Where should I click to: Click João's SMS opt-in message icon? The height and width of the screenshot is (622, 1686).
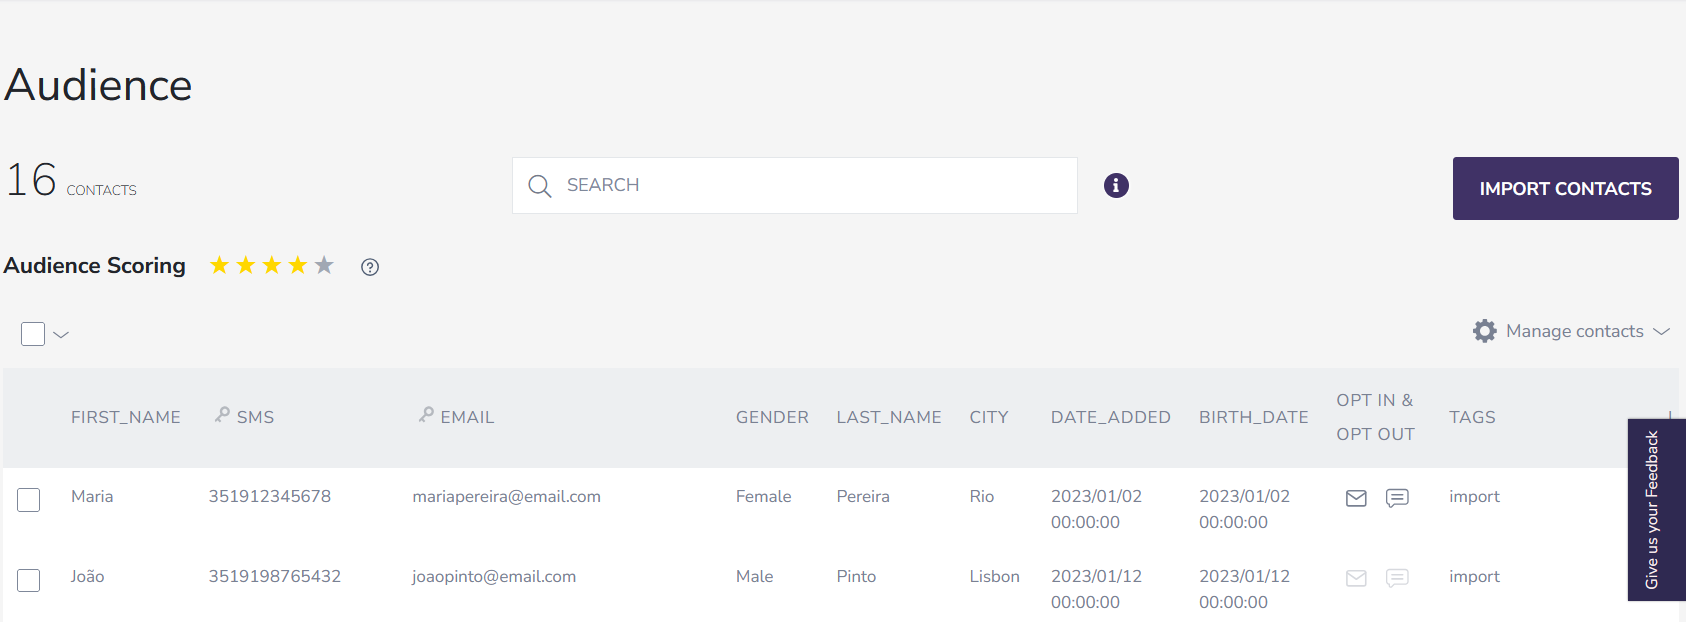(1397, 578)
